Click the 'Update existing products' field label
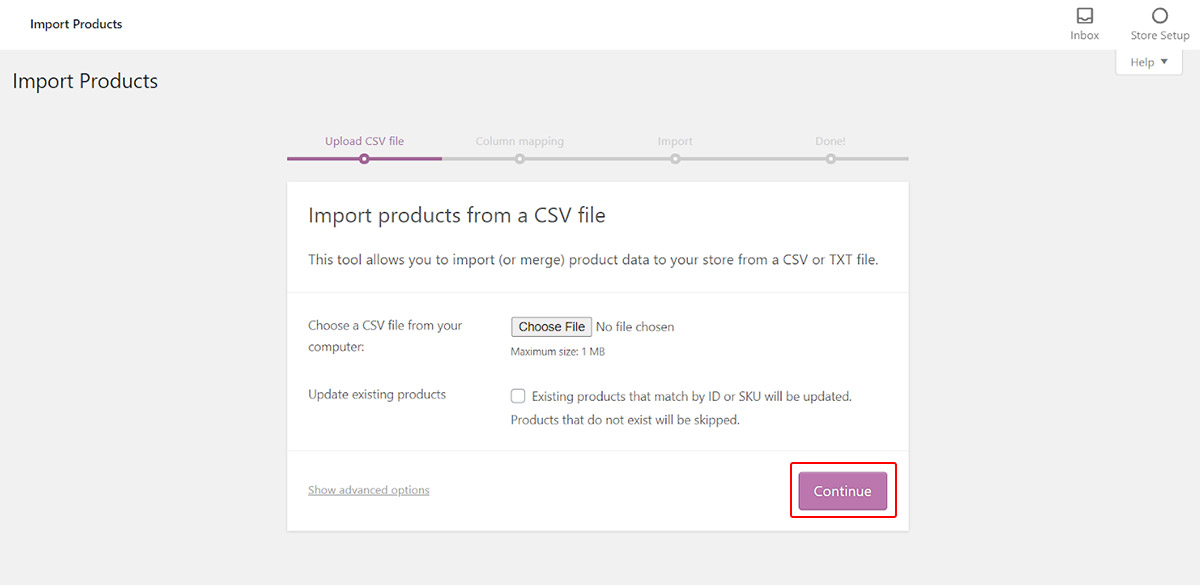 [x=377, y=394]
